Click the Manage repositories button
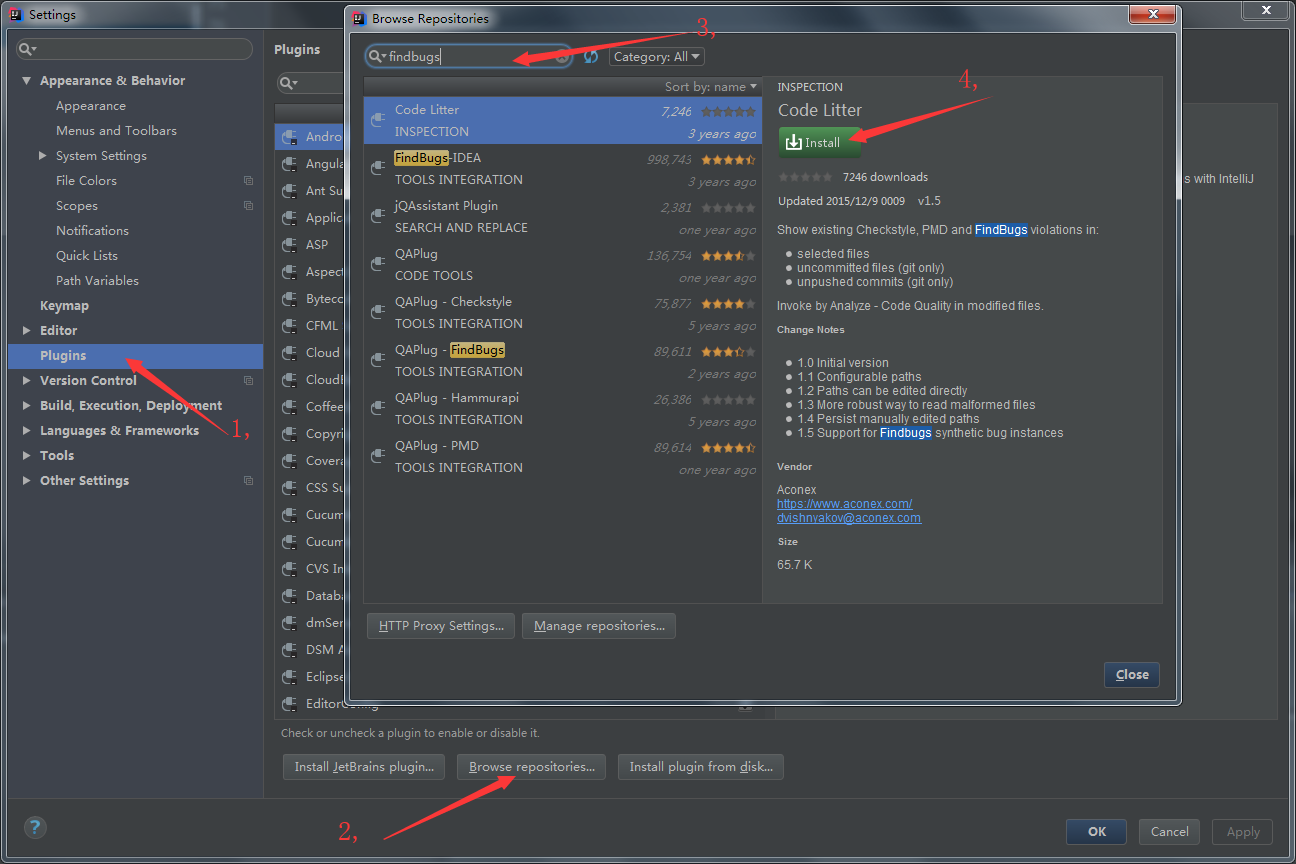Image resolution: width=1296 pixels, height=864 pixels. [599, 626]
